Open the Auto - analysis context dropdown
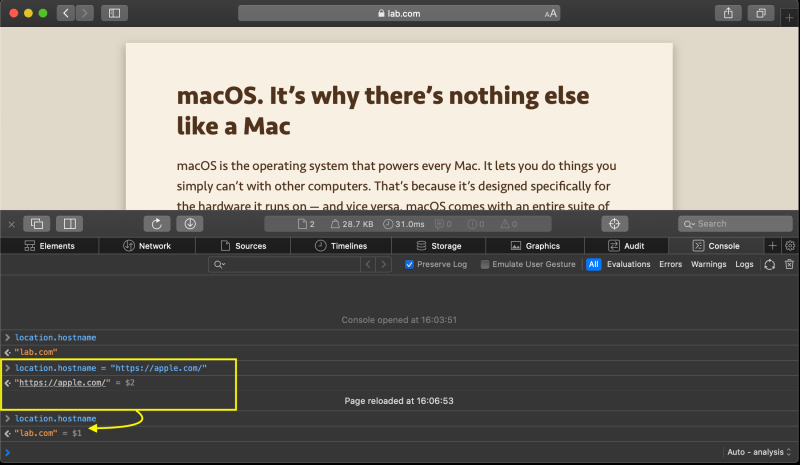Screen dimensions: 800x465 pyautogui.click(x=759, y=452)
